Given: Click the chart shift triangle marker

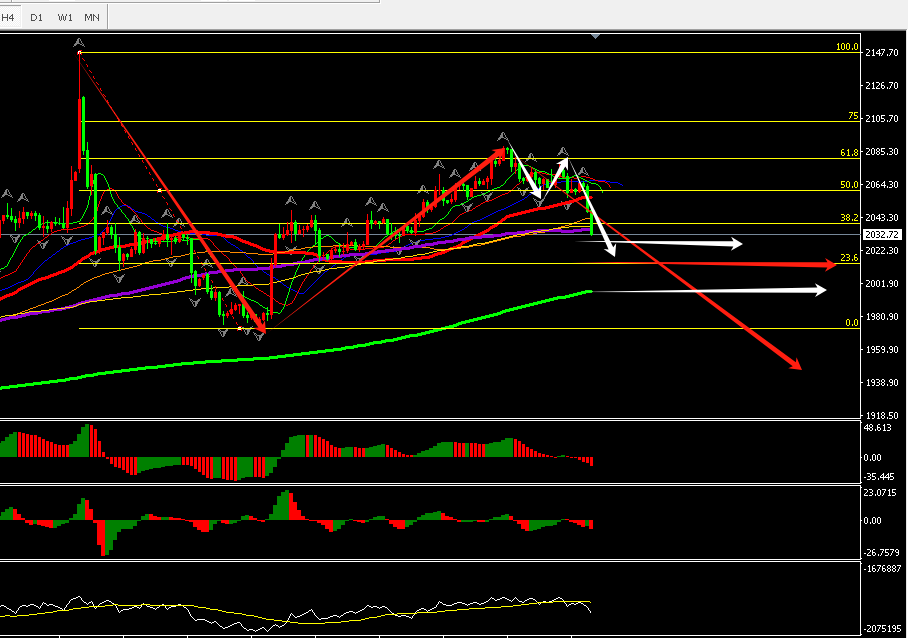Looking at the screenshot, I should coord(596,36).
